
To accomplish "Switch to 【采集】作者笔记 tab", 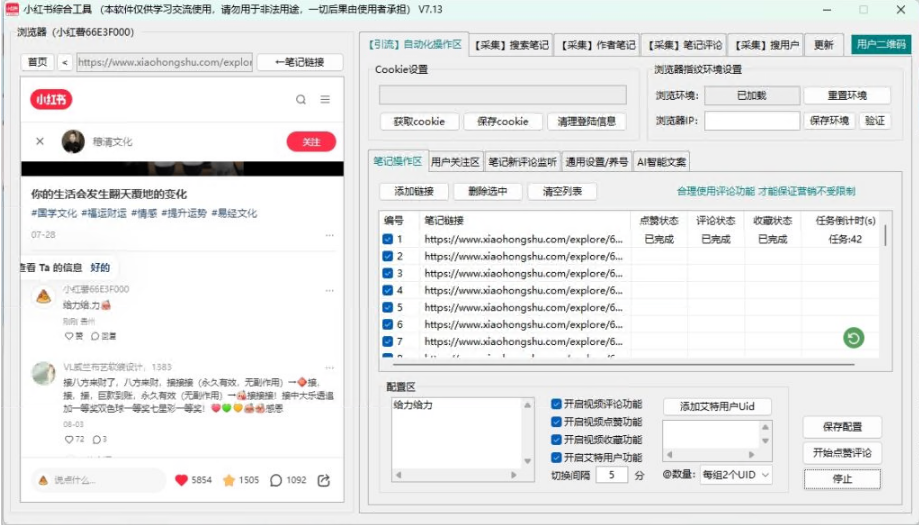I will click(x=597, y=45).
